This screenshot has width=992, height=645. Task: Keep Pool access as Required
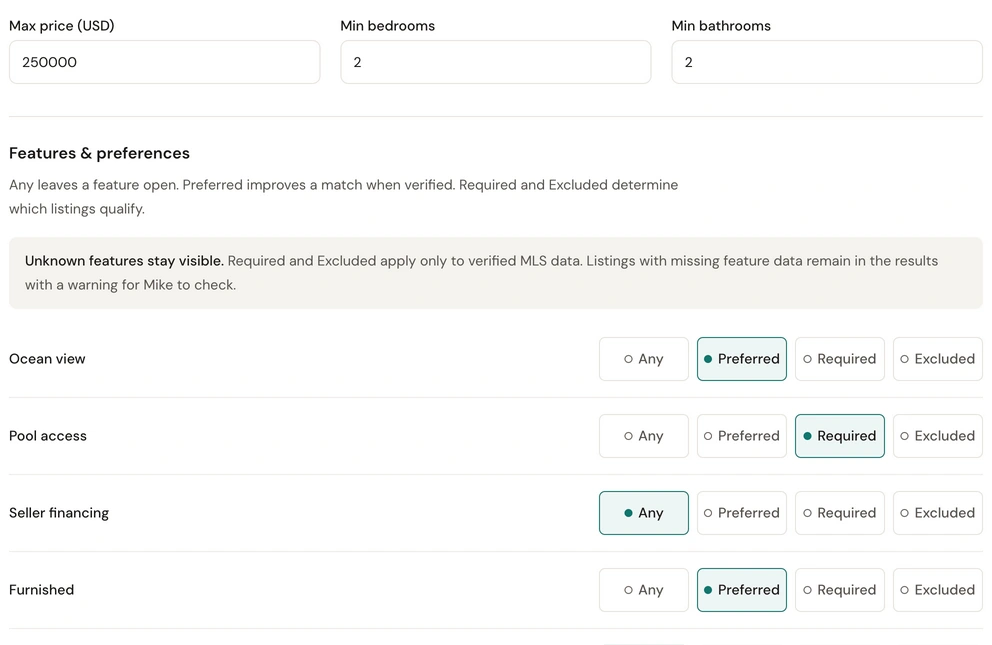[x=840, y=436]
